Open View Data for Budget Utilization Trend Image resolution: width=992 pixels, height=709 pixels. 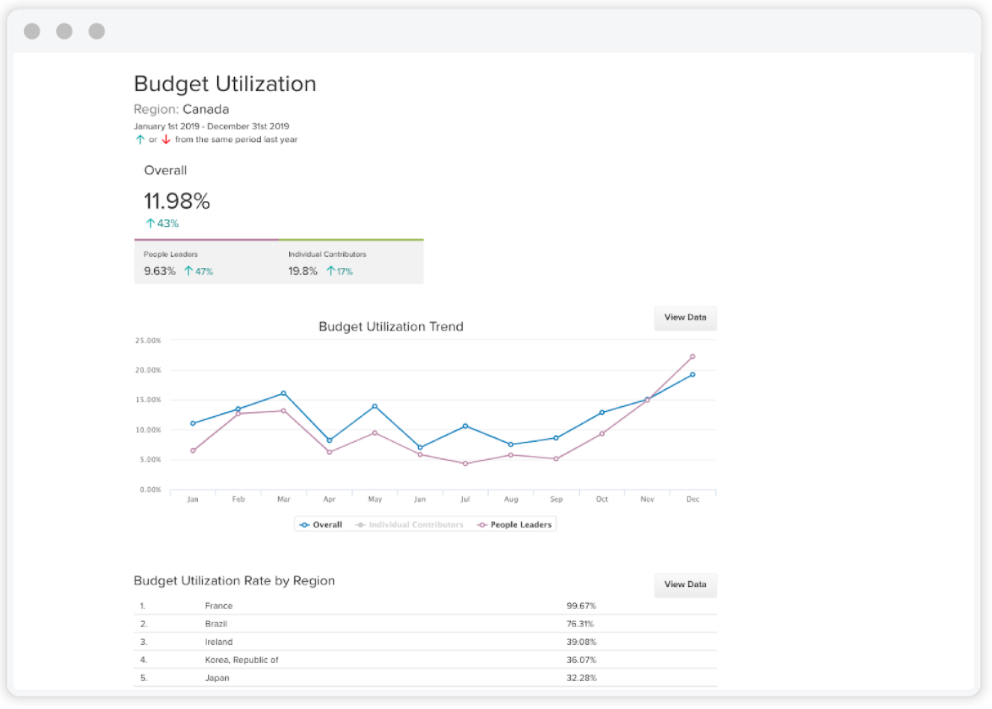(x=685, y=318)
